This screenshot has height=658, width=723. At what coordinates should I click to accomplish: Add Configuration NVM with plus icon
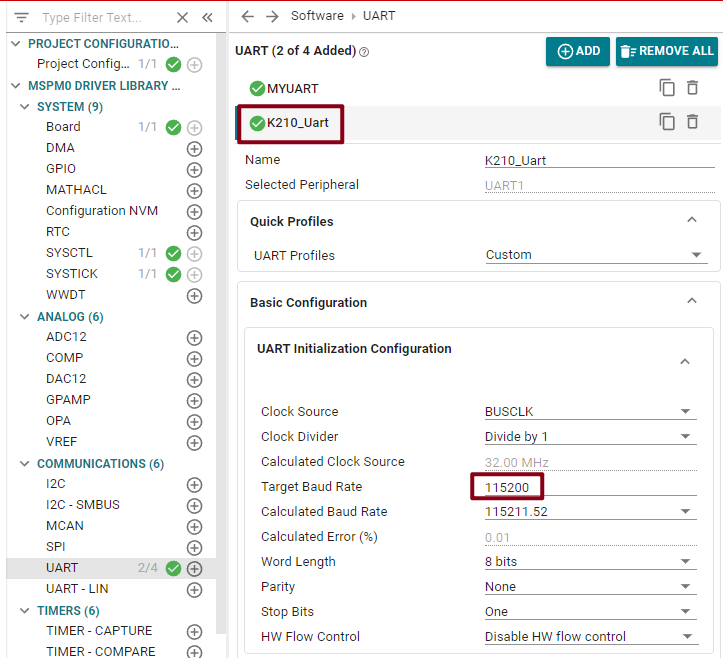(x=194, y=212)
